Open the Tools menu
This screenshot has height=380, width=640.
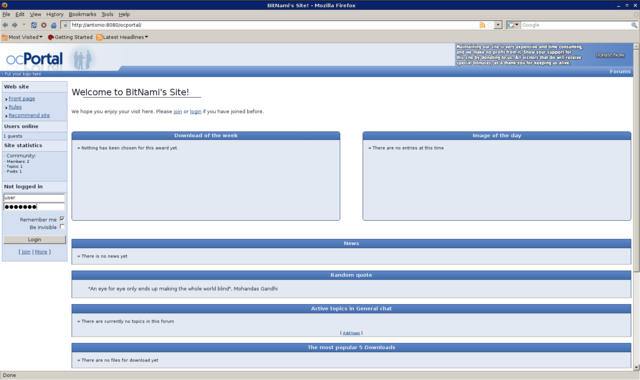tap(107, 14)
